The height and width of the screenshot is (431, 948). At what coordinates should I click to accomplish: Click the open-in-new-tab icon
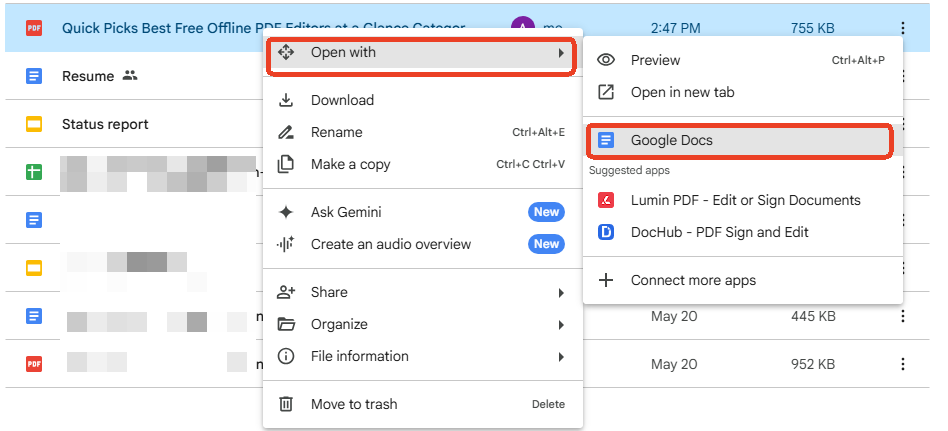(606, 92)
